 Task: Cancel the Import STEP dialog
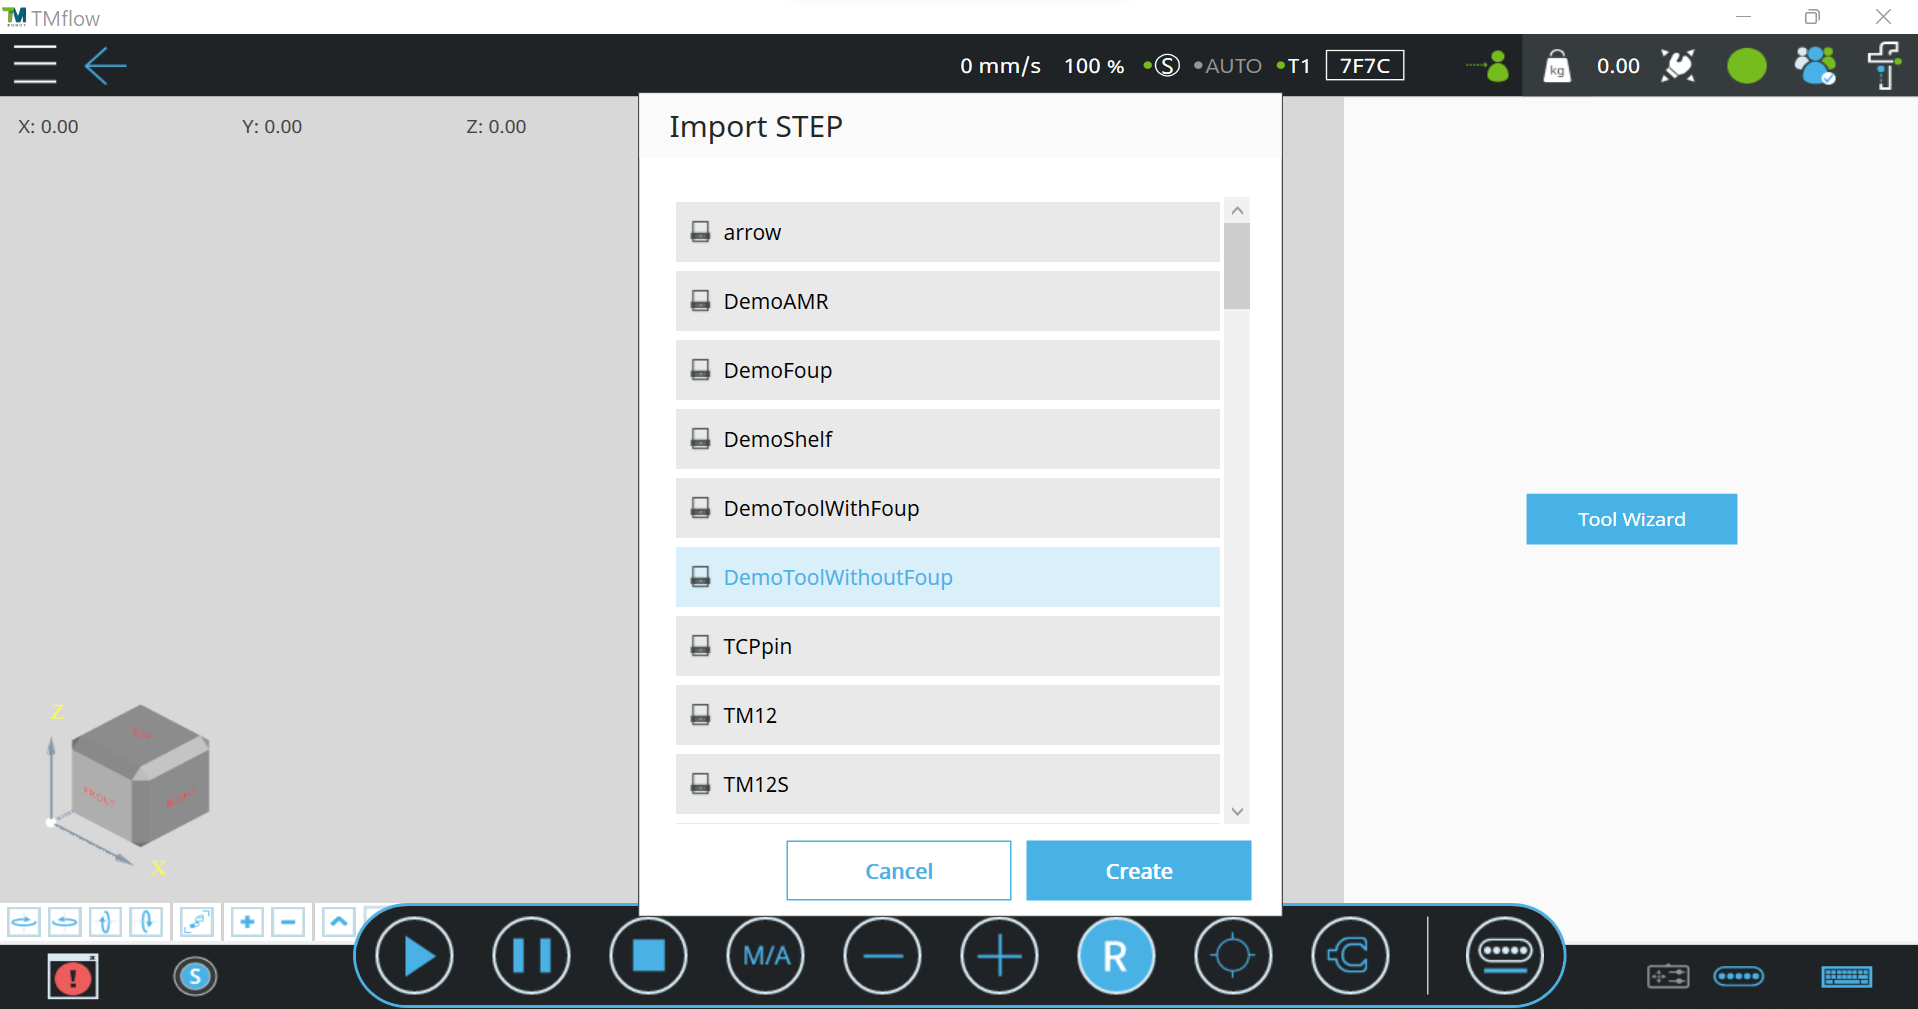[898, 871]
